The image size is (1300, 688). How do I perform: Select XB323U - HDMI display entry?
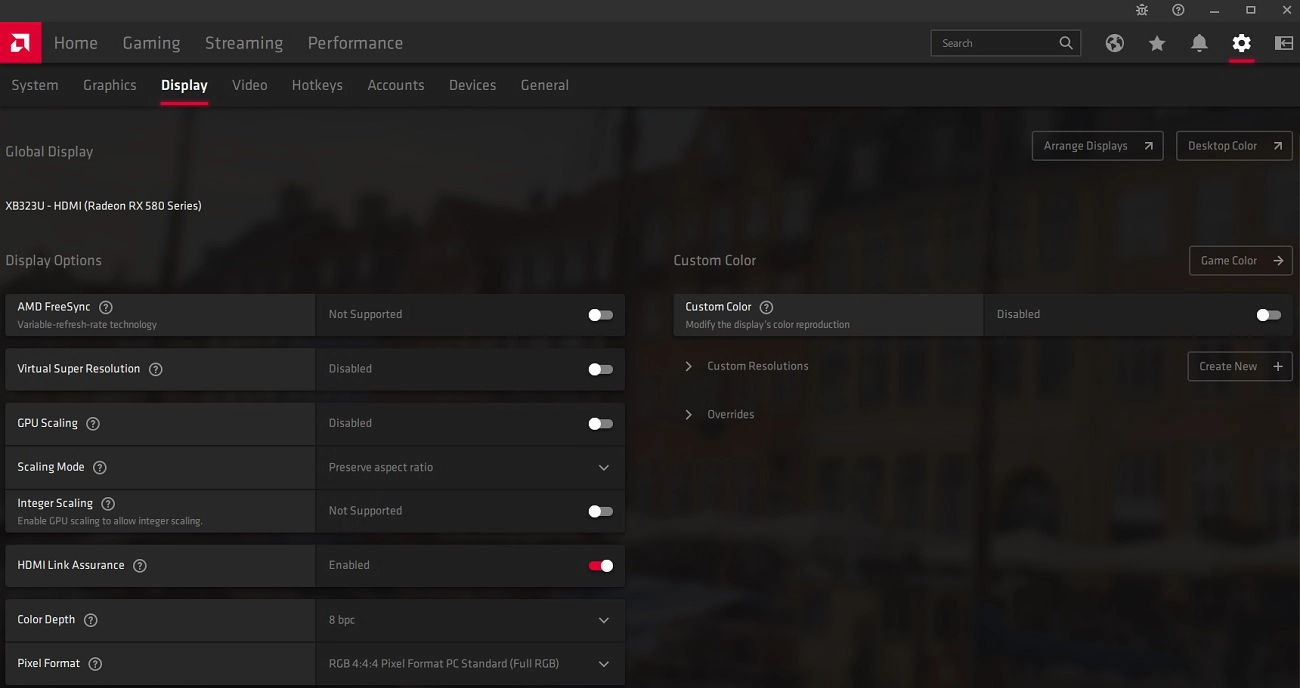[103, 206]
